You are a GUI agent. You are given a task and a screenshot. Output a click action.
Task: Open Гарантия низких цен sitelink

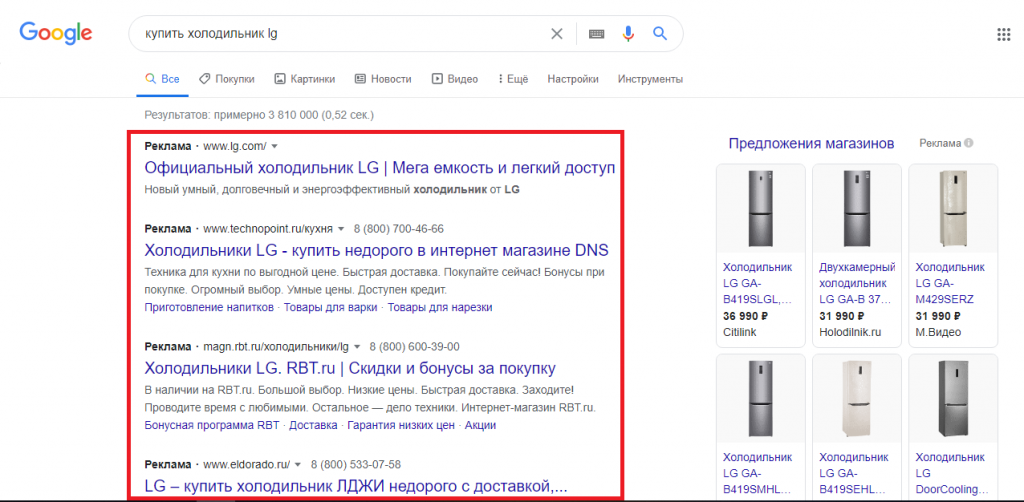[400, 425]
